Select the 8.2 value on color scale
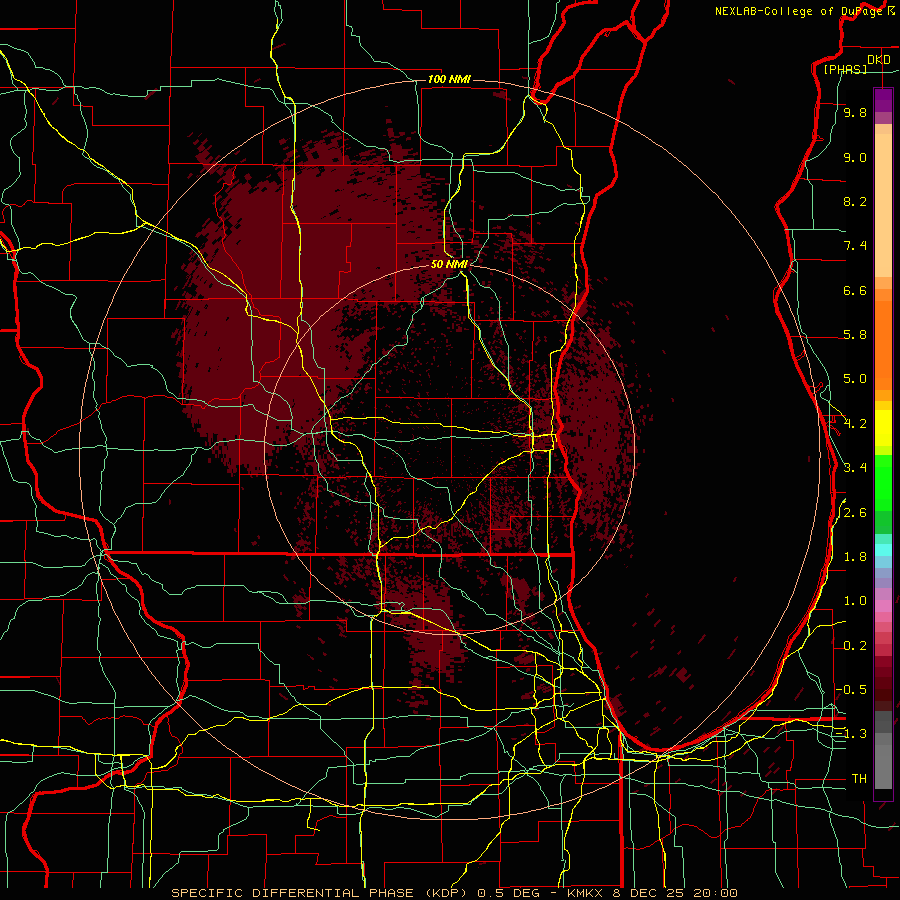Viewport: 900px width, 900px height. point(855,201)
